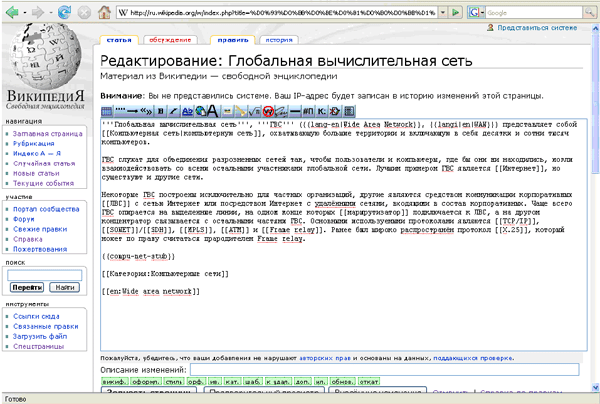Insert guillemet quotes «» from edit toolbar
Viewport: 600px width, 404px height.
click(x=146, y=111)
